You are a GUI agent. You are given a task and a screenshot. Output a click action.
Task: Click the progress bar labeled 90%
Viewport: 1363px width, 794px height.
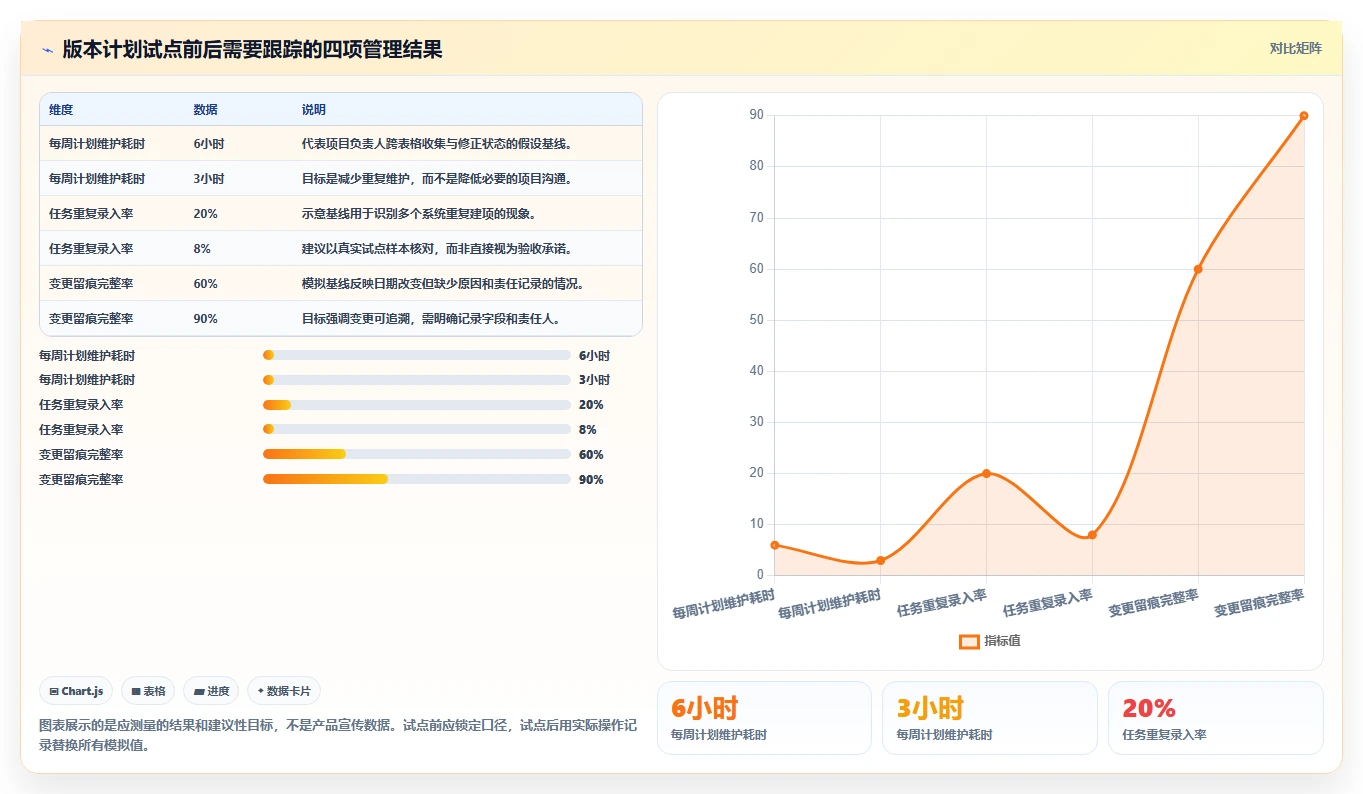click(417, 480)
